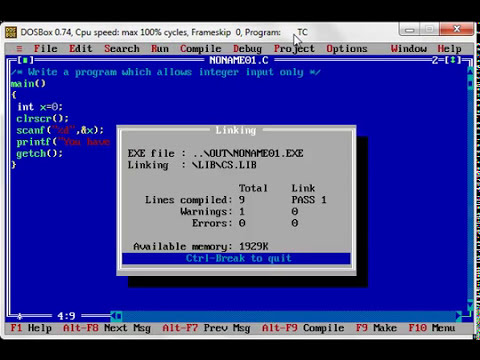This screenshot has width=480, height=360.
Task: Open the Help menu
Action: click(x=449, y=49)
